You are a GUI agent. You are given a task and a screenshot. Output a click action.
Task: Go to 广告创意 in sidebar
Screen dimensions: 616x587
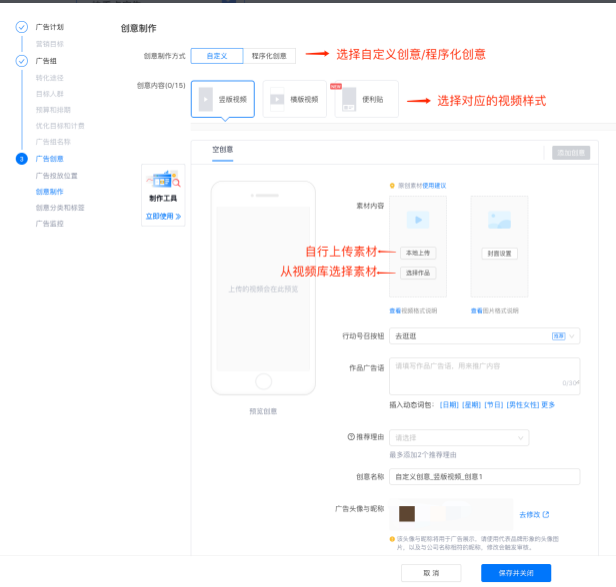point(50,159)
